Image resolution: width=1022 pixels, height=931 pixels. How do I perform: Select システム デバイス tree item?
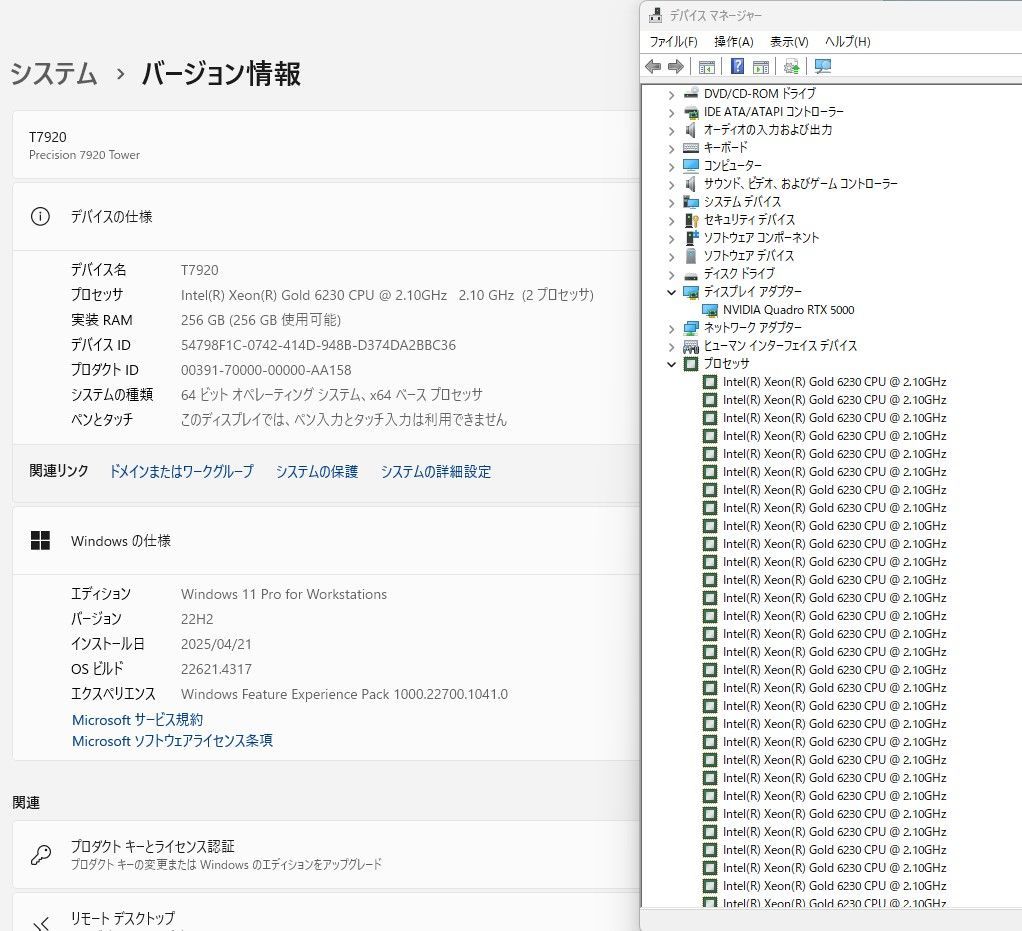pyautogui.click(x=742, y=202)
